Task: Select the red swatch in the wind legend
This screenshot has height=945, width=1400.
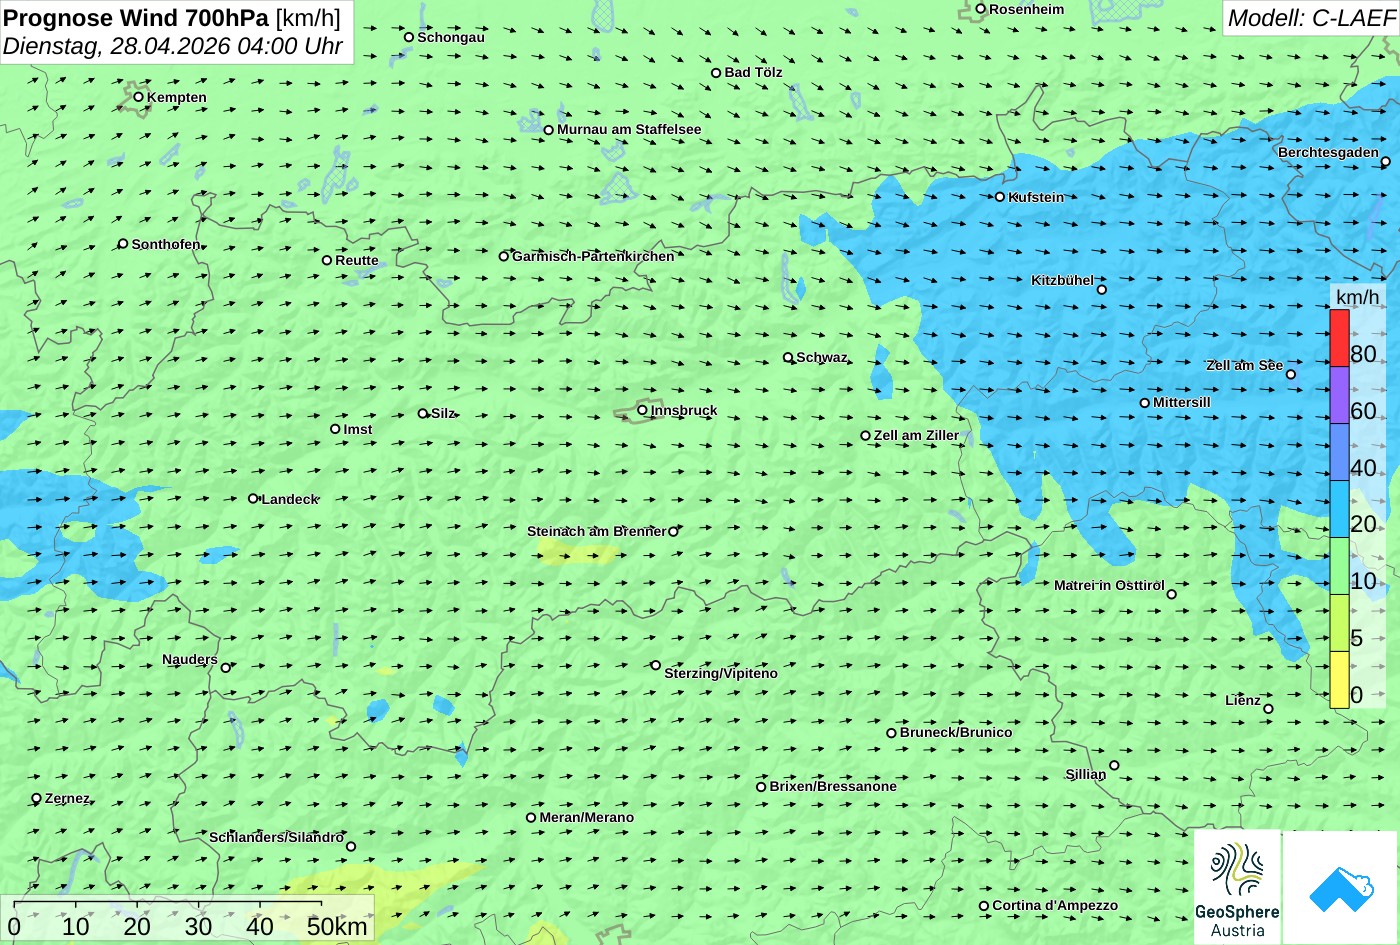Action: click(x=1339, y=338)
